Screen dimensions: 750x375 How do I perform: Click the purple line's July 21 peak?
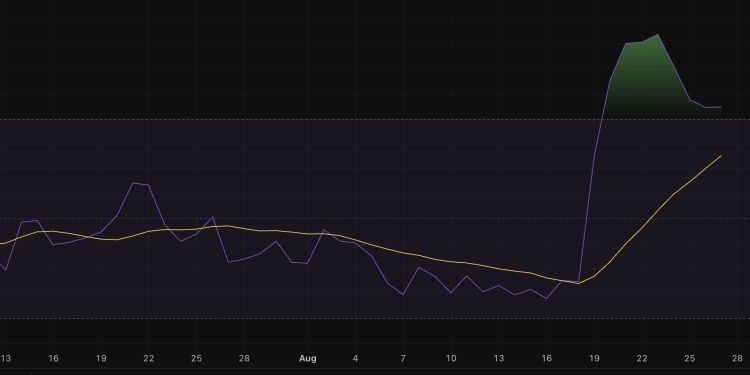point(133,183)
